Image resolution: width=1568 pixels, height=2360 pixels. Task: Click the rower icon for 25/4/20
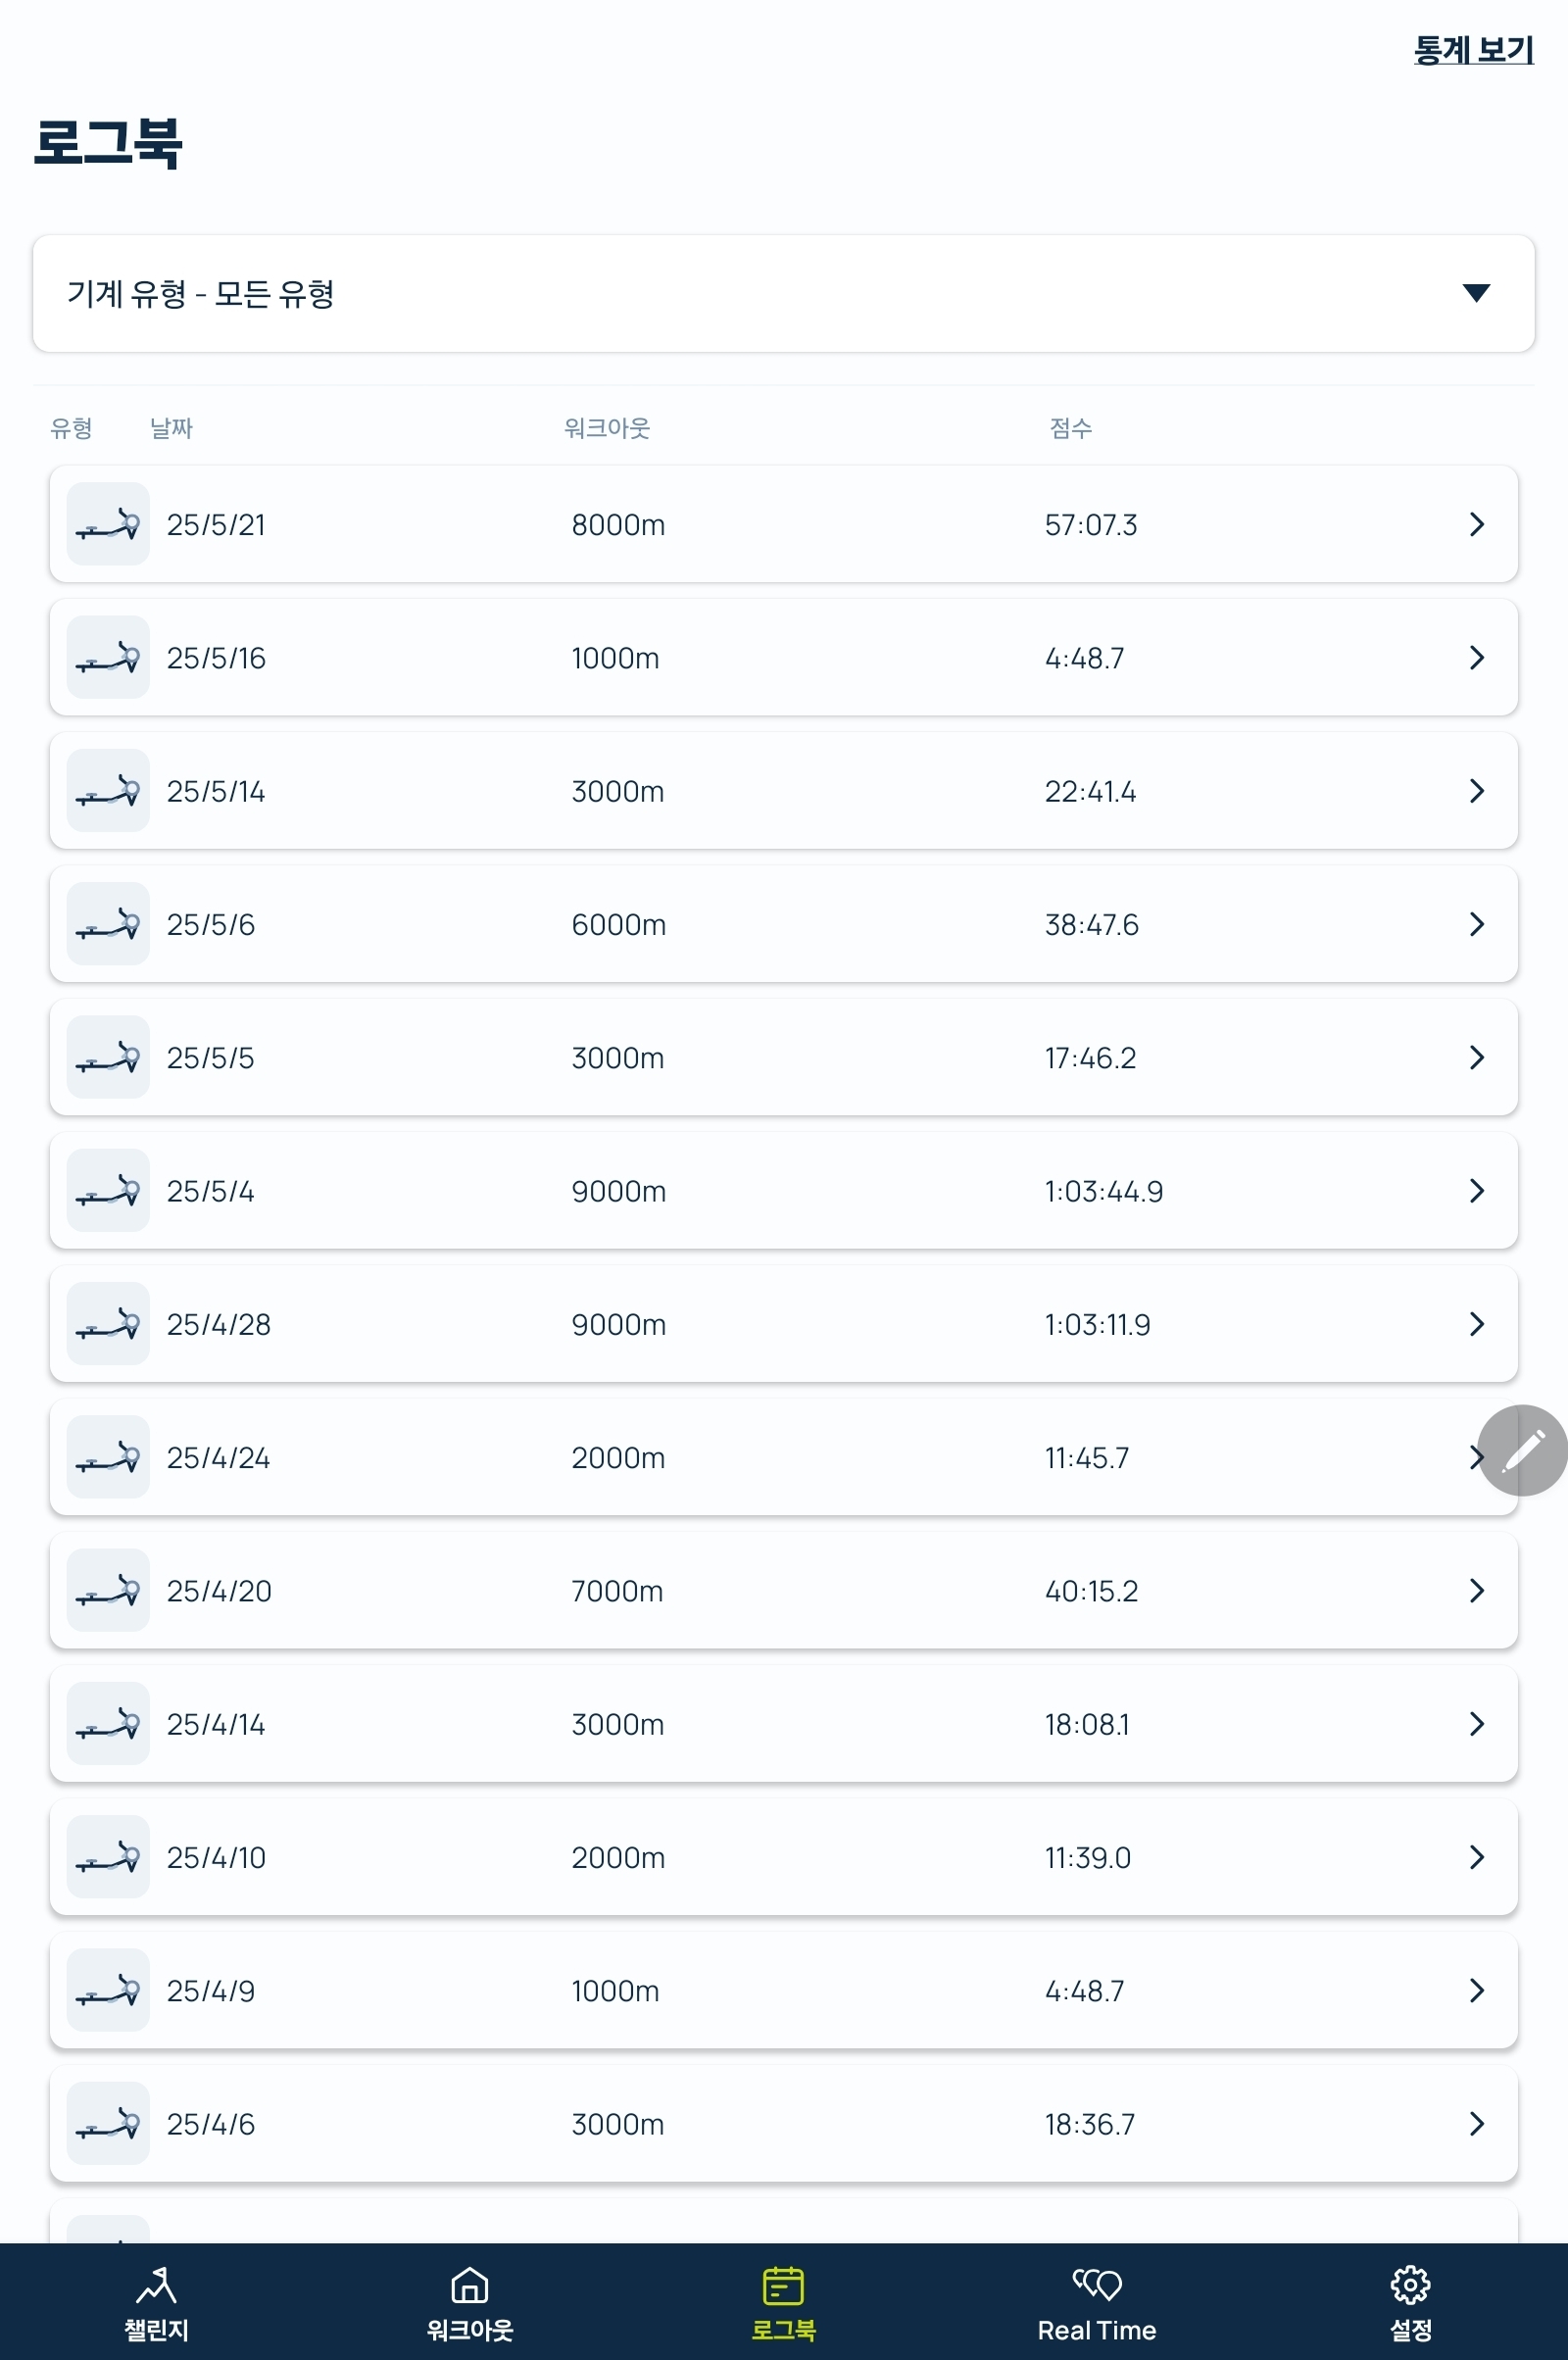coord(108,1590)
